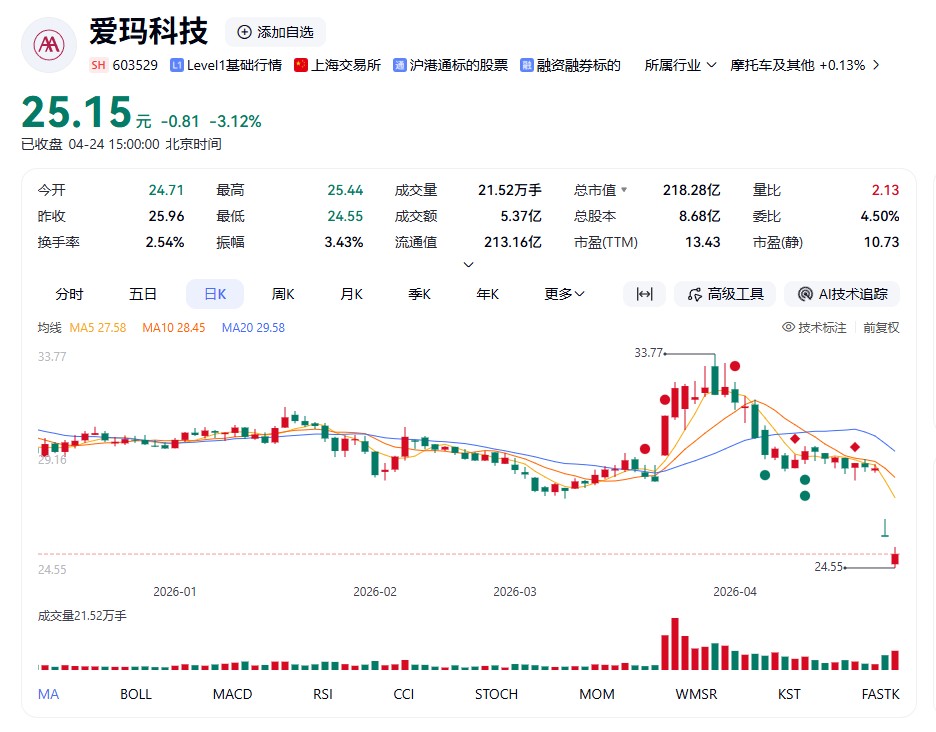Select the MACD indicator
Screen dimensions: 936x732
click(232, 694)
